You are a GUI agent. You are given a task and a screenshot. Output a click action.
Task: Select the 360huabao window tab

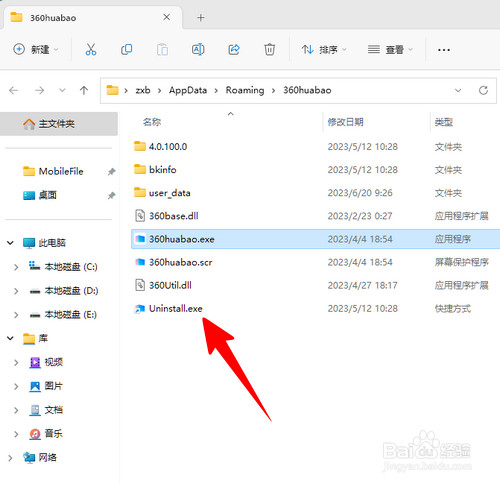coord(93,18)
